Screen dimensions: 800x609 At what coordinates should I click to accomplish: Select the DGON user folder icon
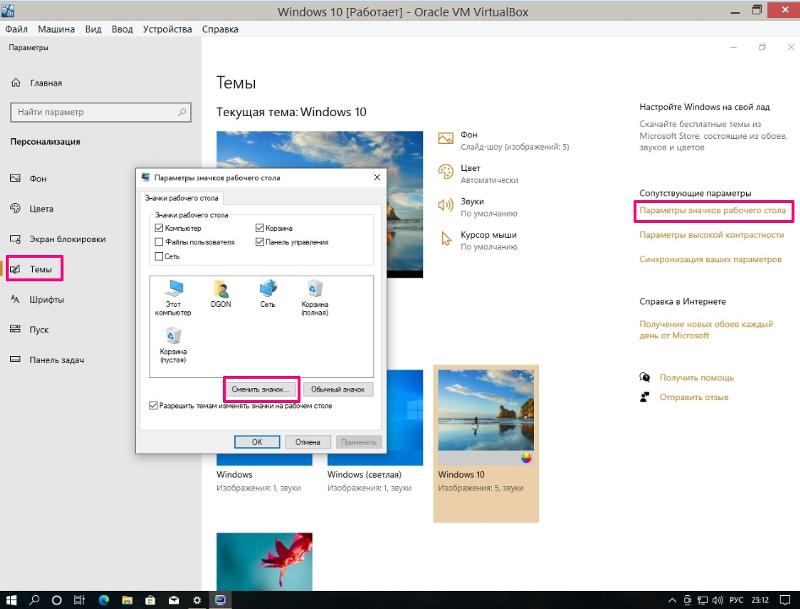point(221,292)
